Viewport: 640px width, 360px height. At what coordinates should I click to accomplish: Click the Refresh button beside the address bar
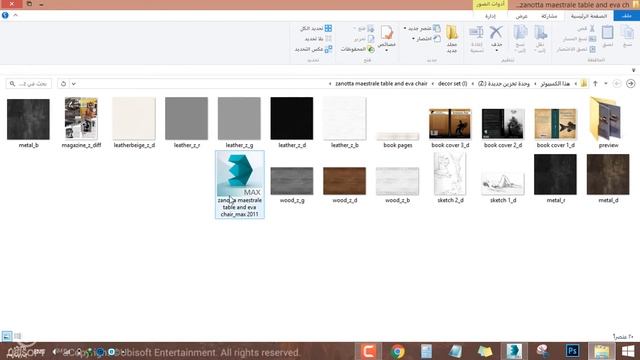(63, 84)
